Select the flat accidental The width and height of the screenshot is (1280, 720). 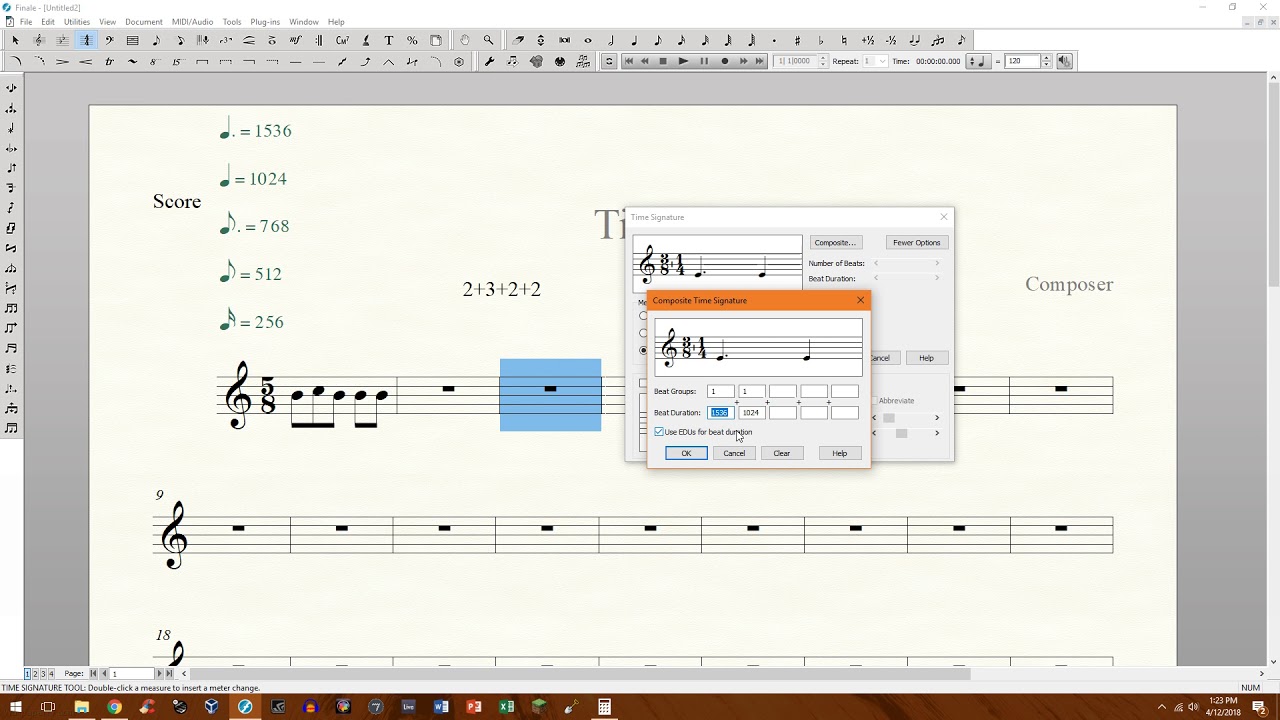pos(821,40)
